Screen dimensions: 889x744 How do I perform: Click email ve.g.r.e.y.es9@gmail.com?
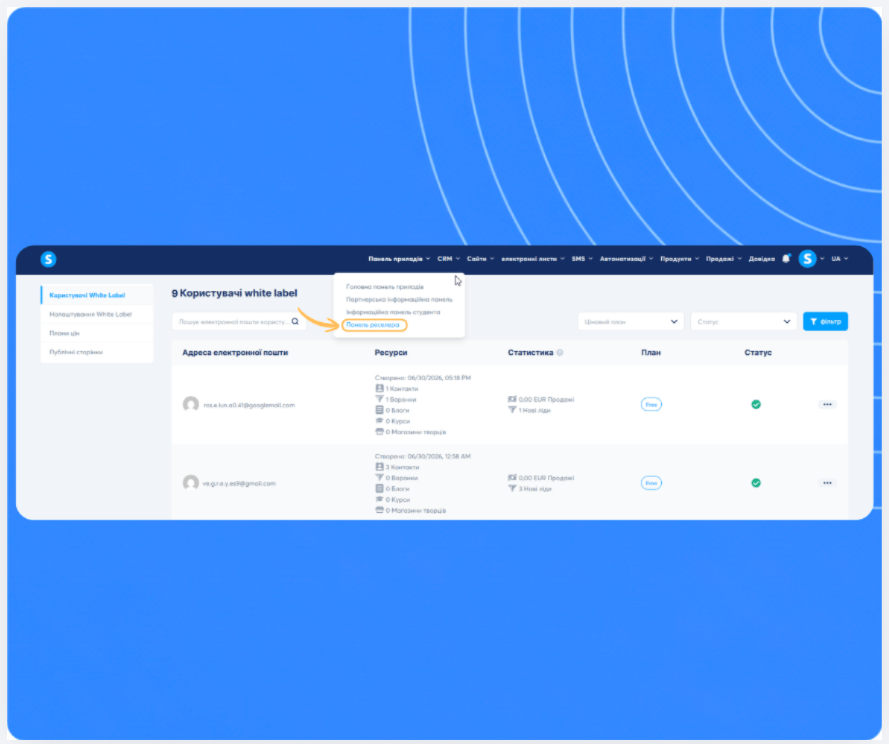[239, 484]
